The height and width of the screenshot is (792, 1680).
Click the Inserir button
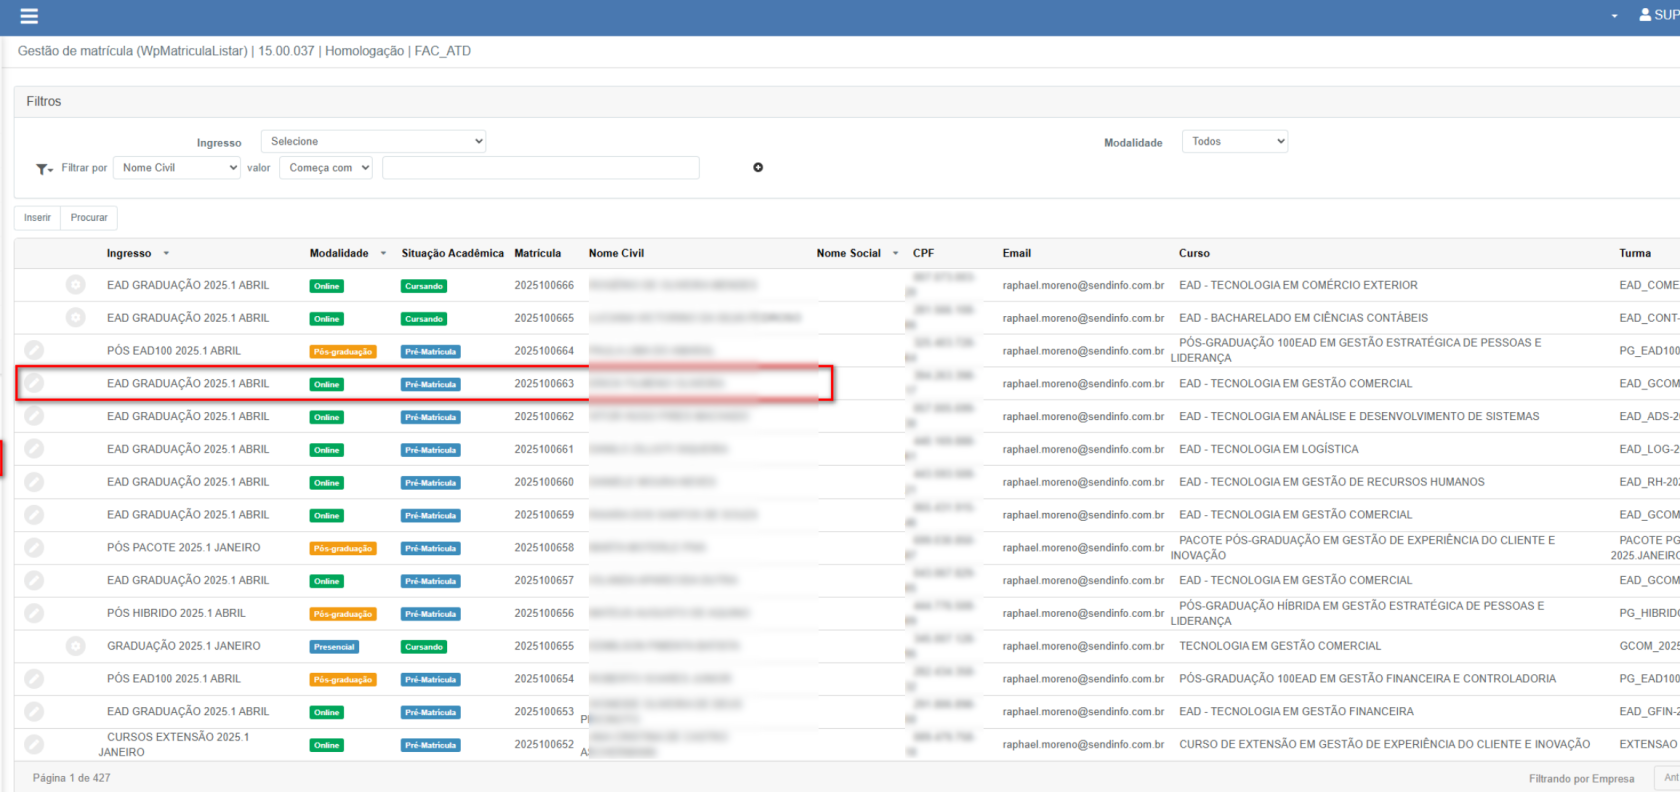[37, 217]
